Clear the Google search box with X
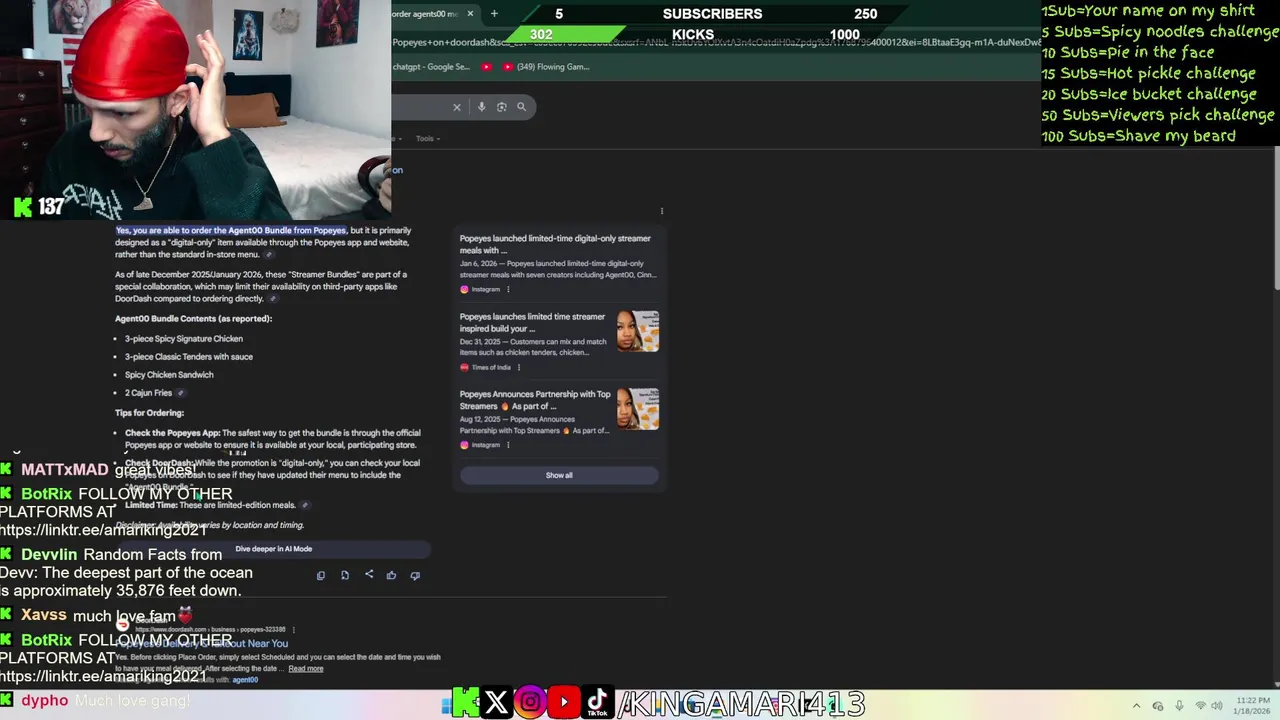This screenshot has width=1280, height=720. click(457, 107)
